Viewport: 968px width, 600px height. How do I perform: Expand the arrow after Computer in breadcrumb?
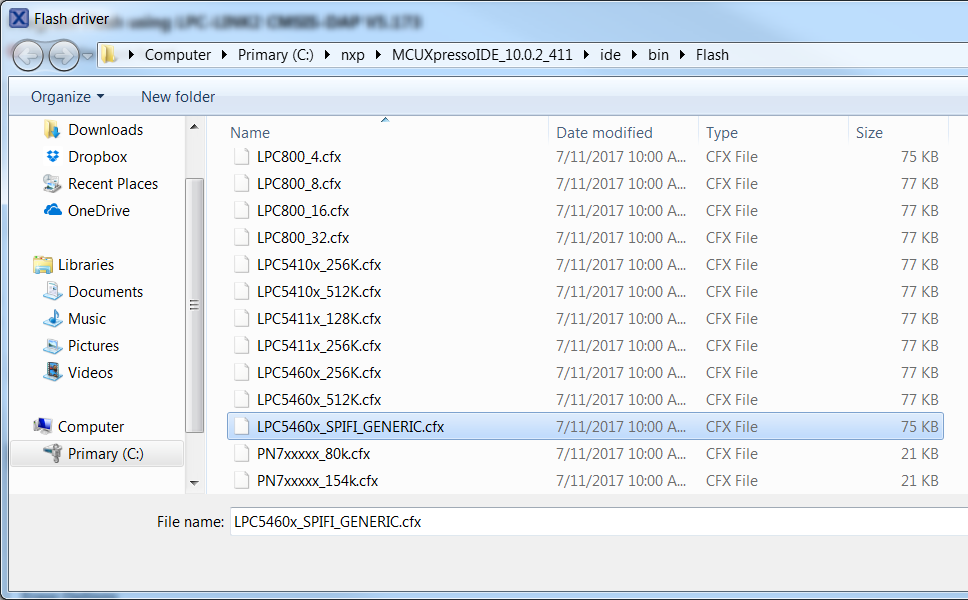[x=224, y=55]
